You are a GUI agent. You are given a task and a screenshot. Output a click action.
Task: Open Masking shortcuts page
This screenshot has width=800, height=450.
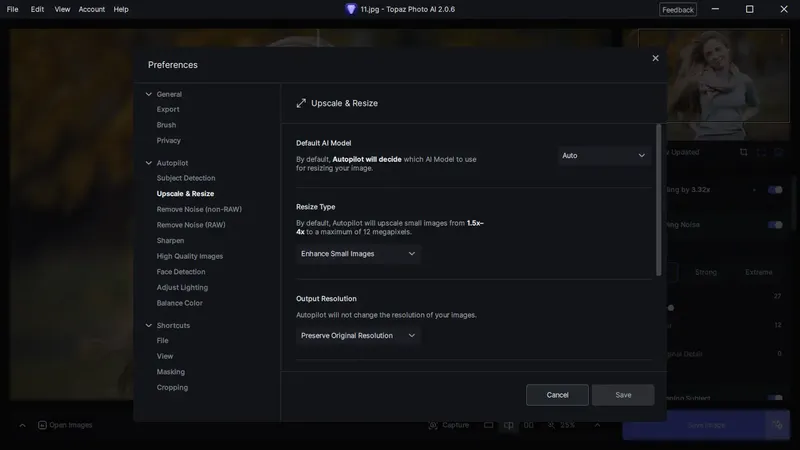[170, 372]
